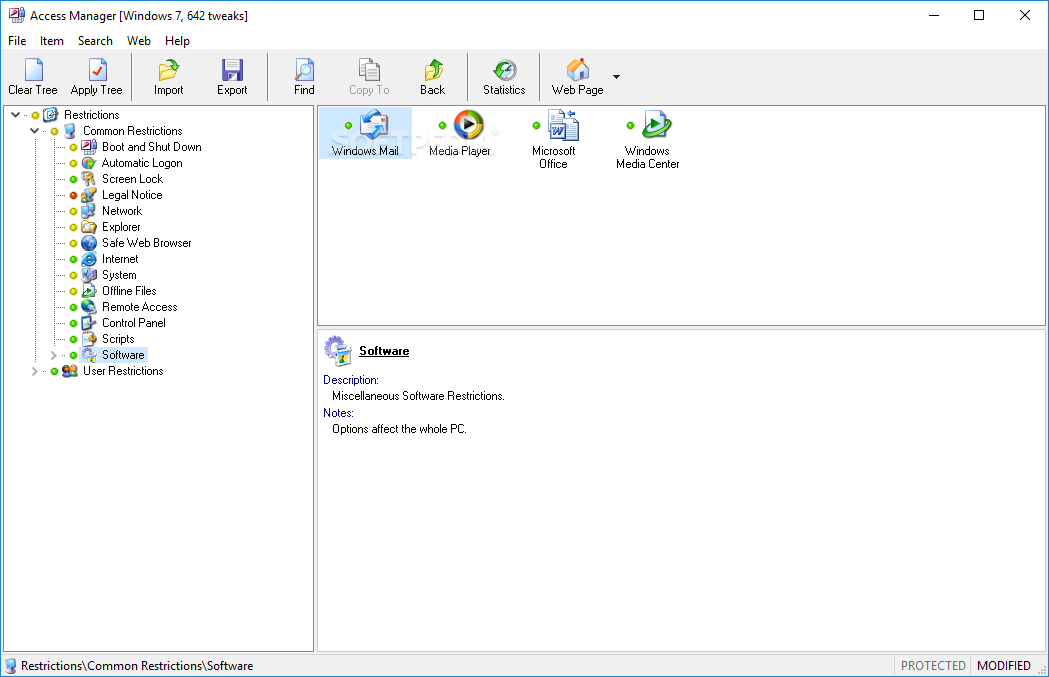Toggle the status dot of Scripts
This screenshot has width=1049, height=677.
click(74, 339)
